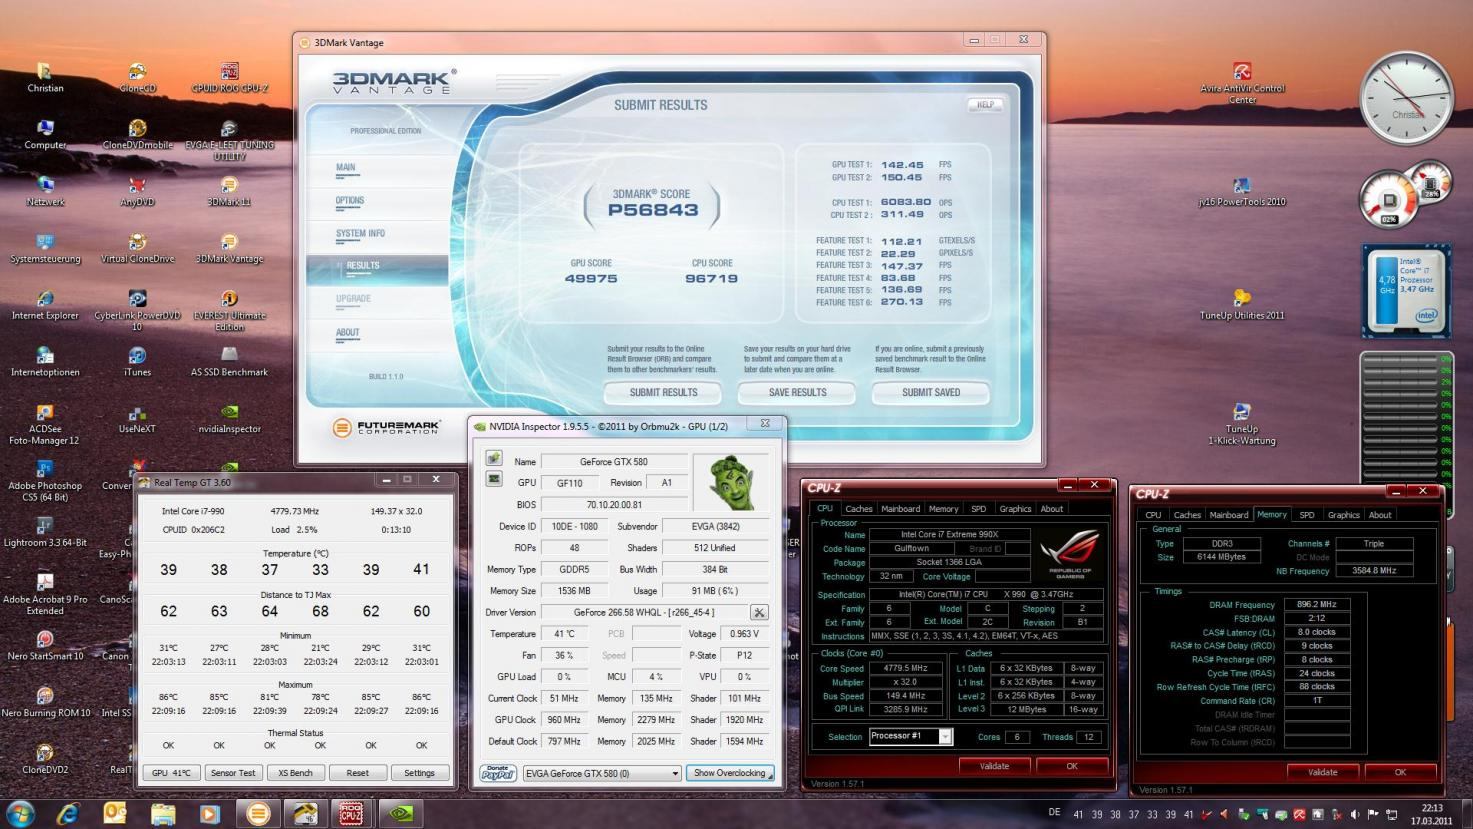Launch EVGA E-LEET Tuning Utility shortcut
Image resolution: width=1473 pixels, height=829 pixels.
pos(229,141)
